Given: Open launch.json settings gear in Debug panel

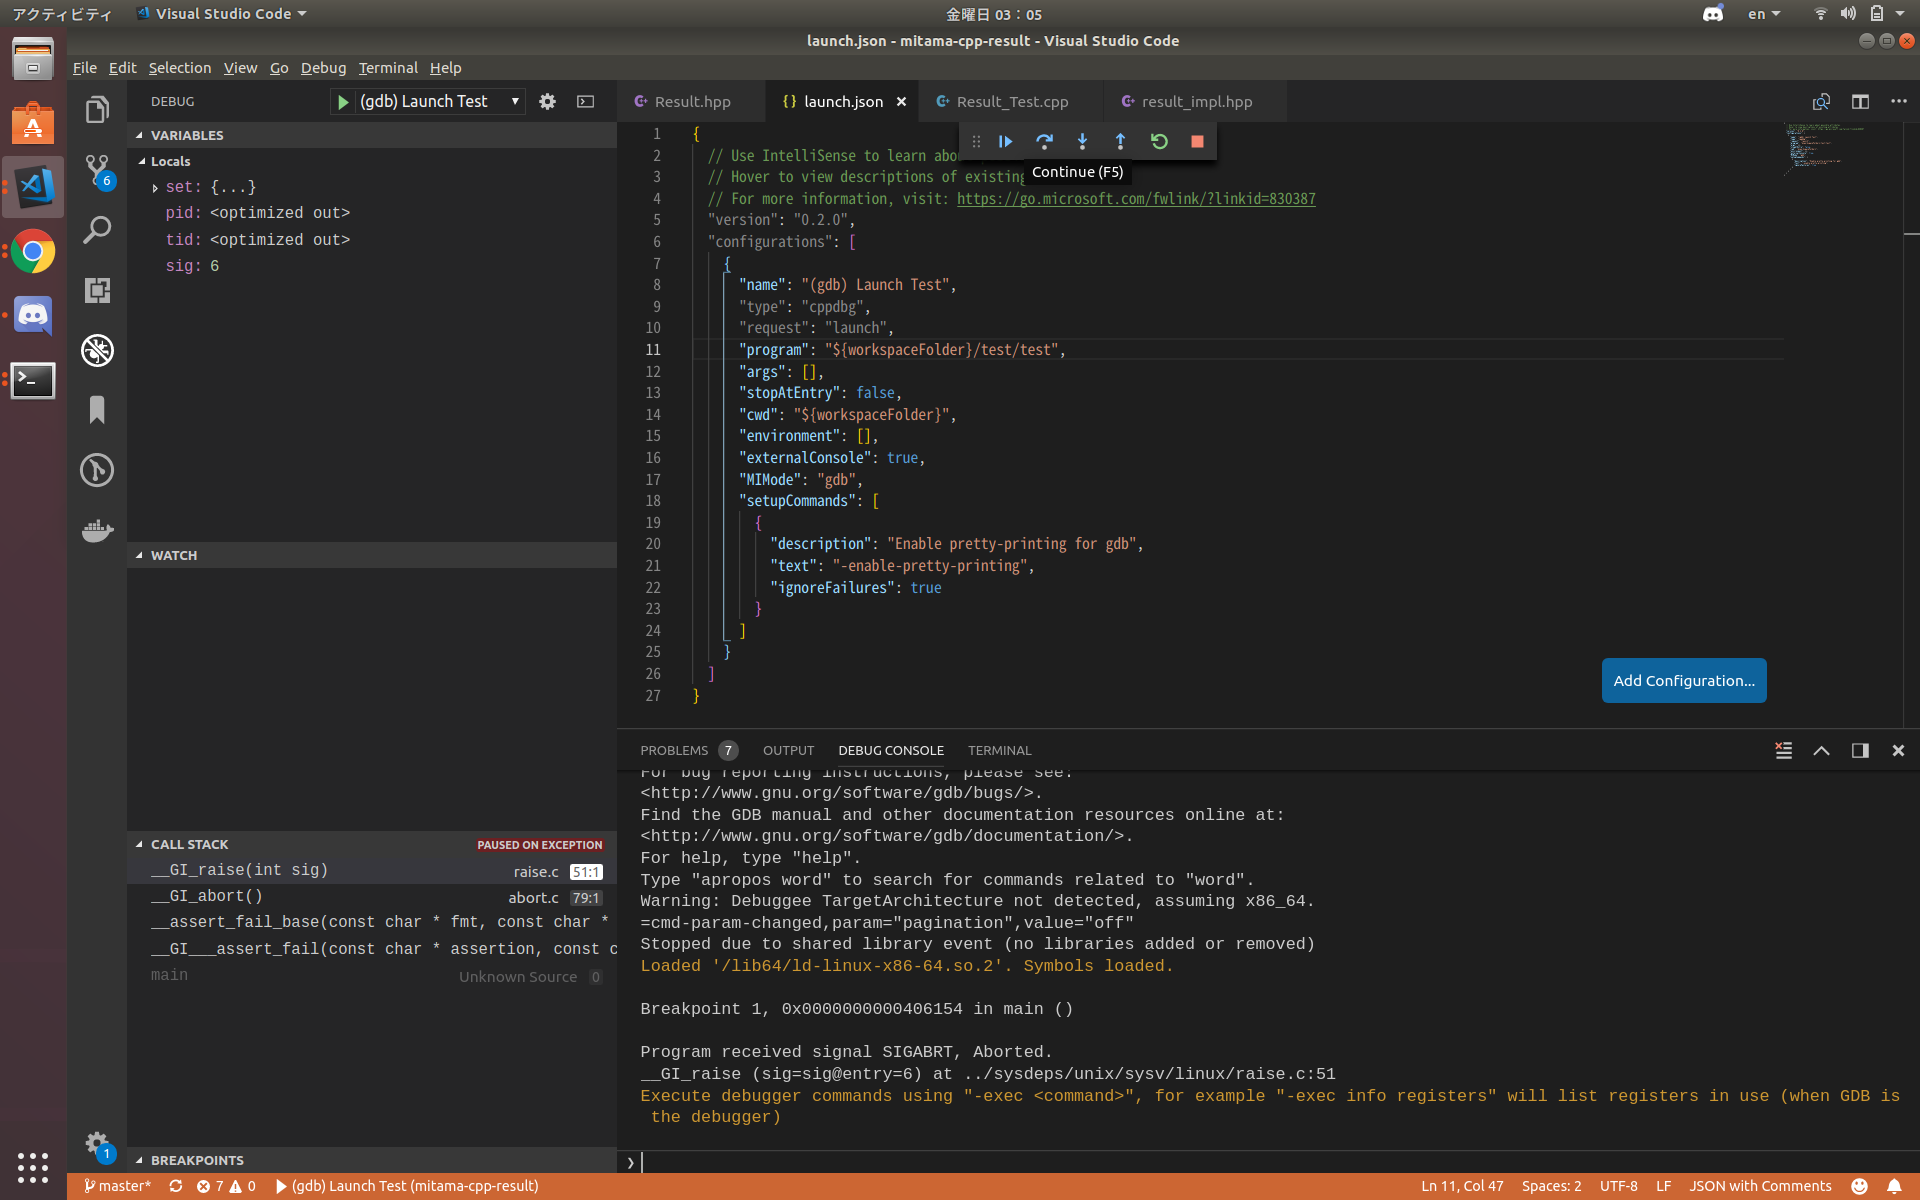Looking at the screenshot, I should point(547,101).
